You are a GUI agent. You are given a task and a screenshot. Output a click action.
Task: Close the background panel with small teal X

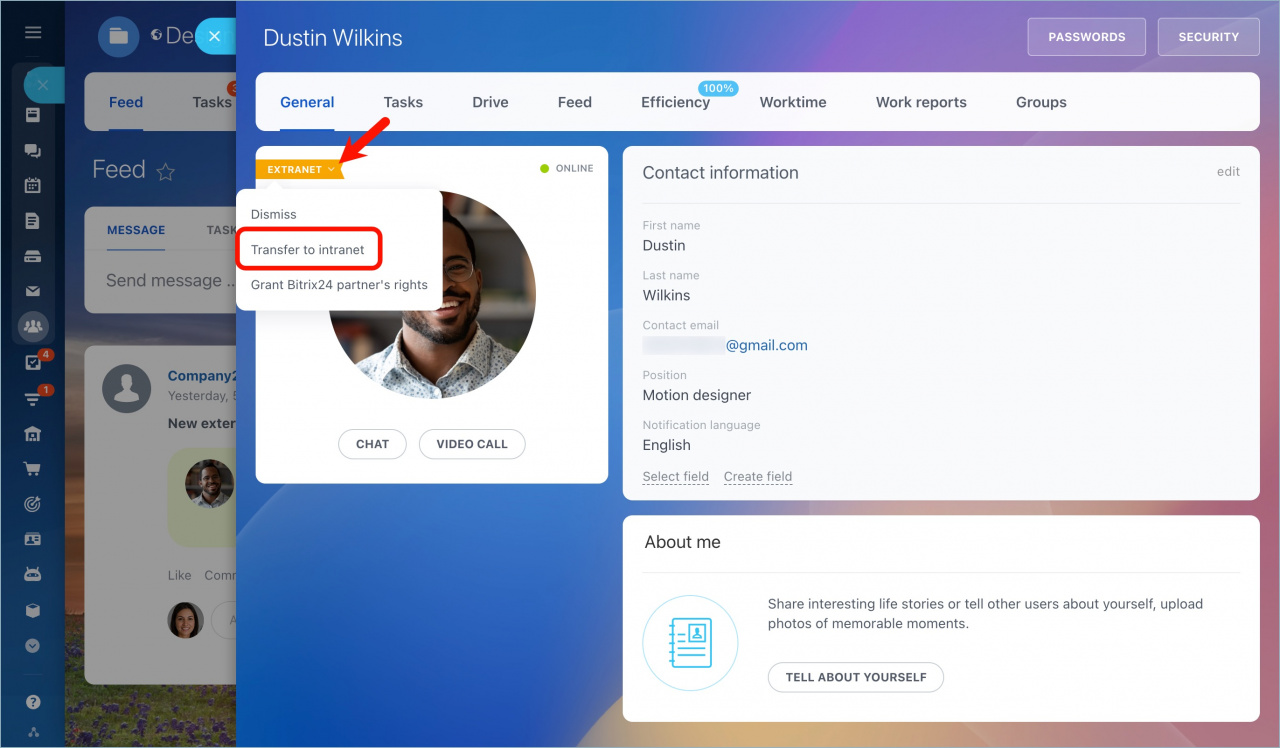43,85
